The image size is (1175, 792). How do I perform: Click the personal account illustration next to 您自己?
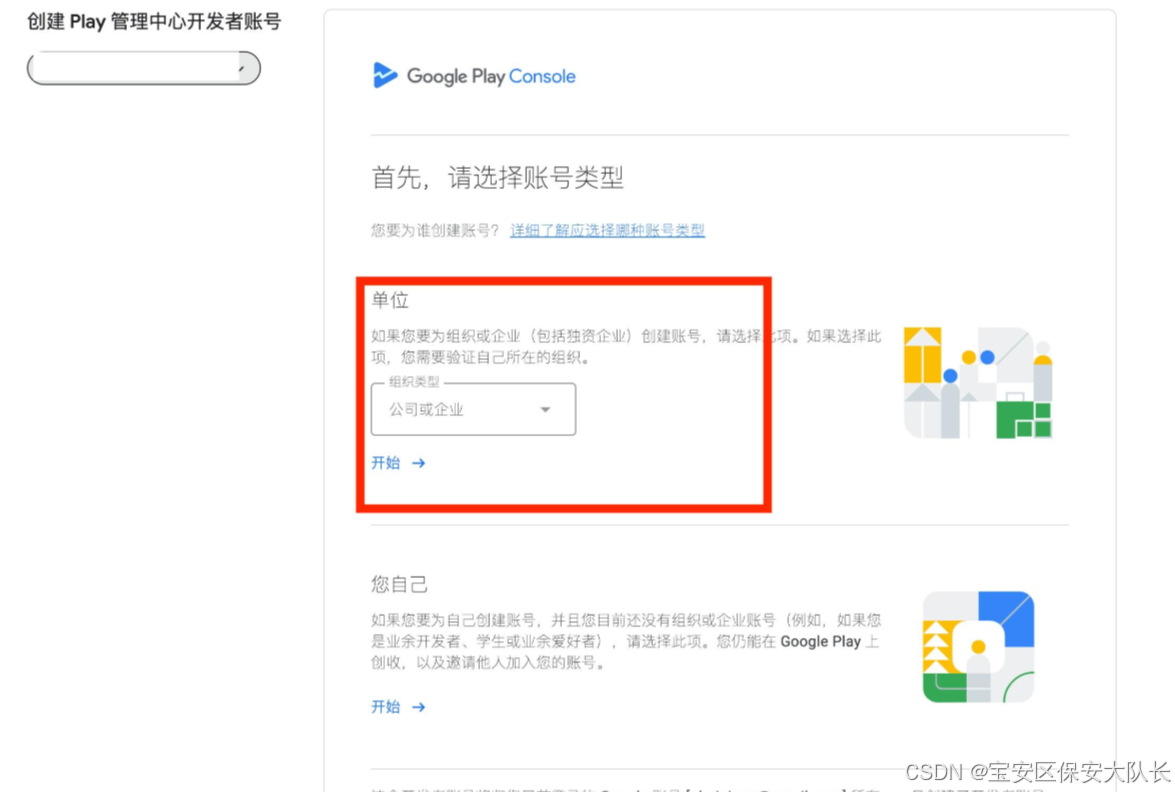point(978,647)
